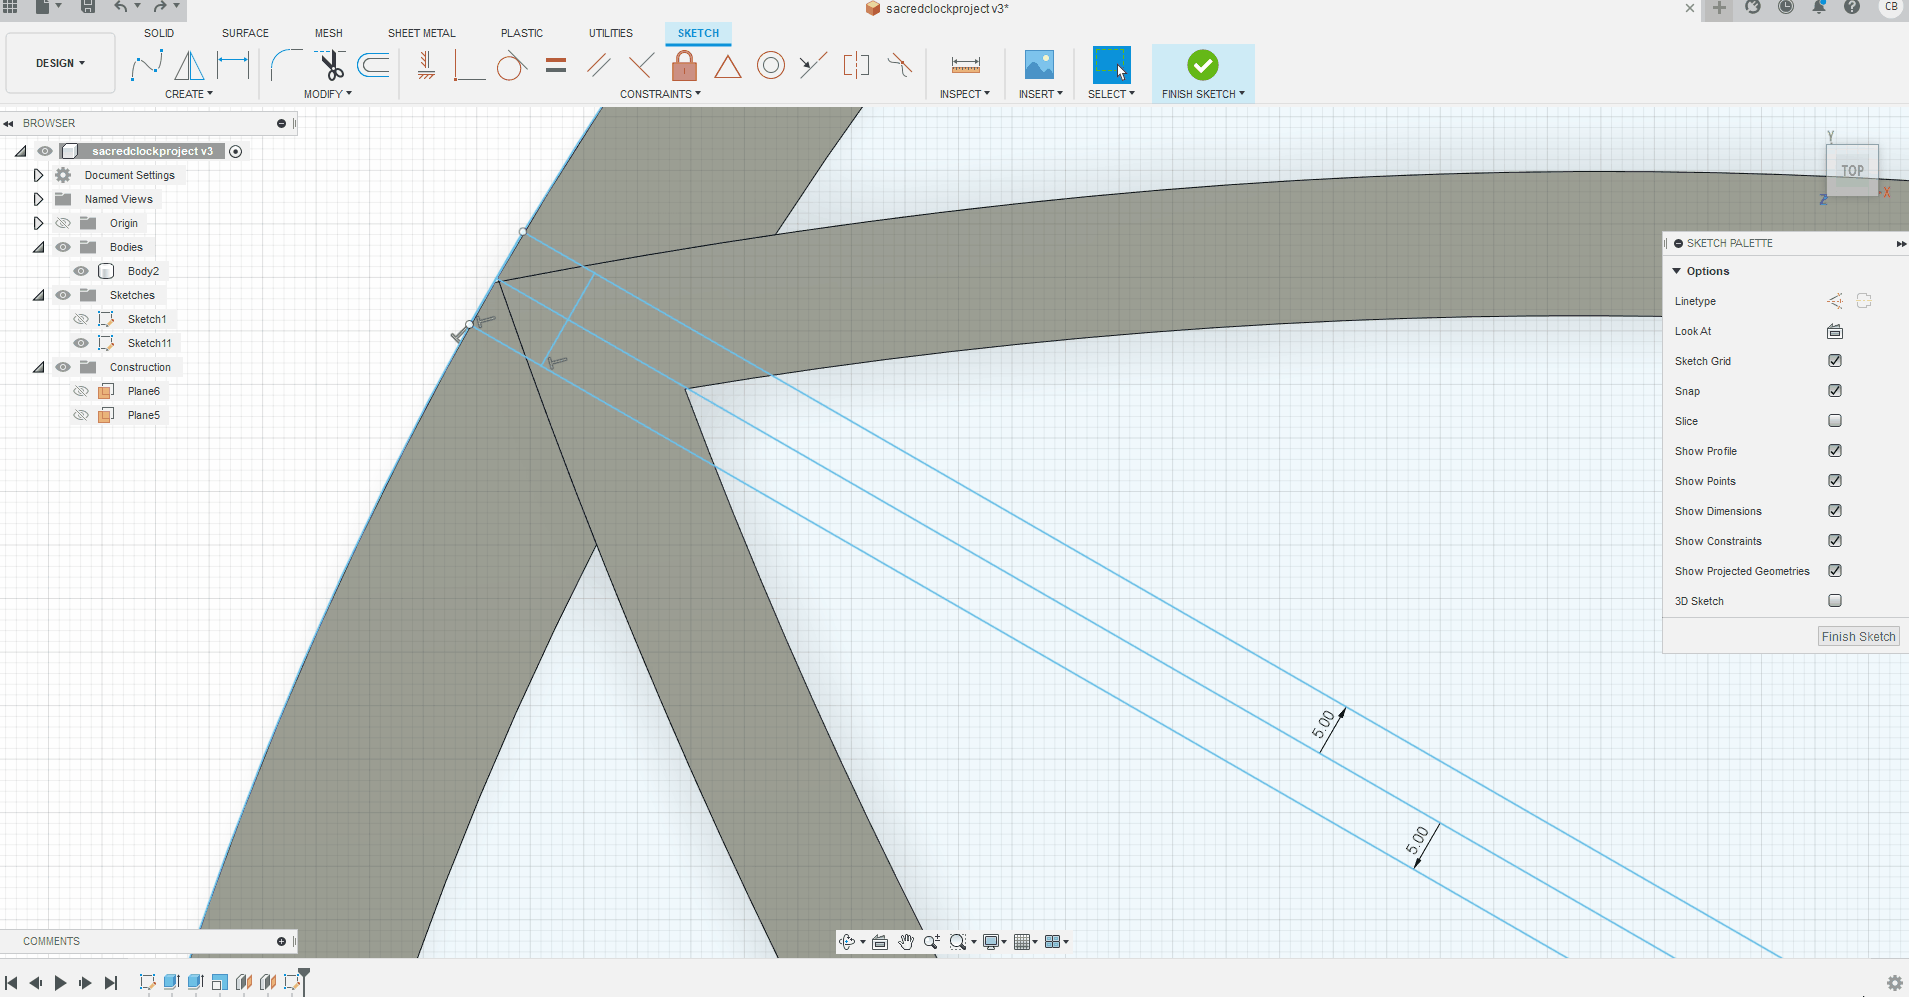The width and height of the screenshot is (1909, 997).
Task: Apply the Horizontal/Vertical constraint
Action: (x=427, y=66)
